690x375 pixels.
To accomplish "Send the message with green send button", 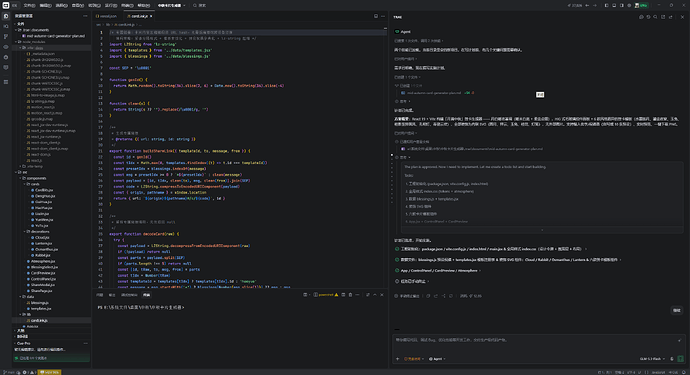I will coord(680,359).
